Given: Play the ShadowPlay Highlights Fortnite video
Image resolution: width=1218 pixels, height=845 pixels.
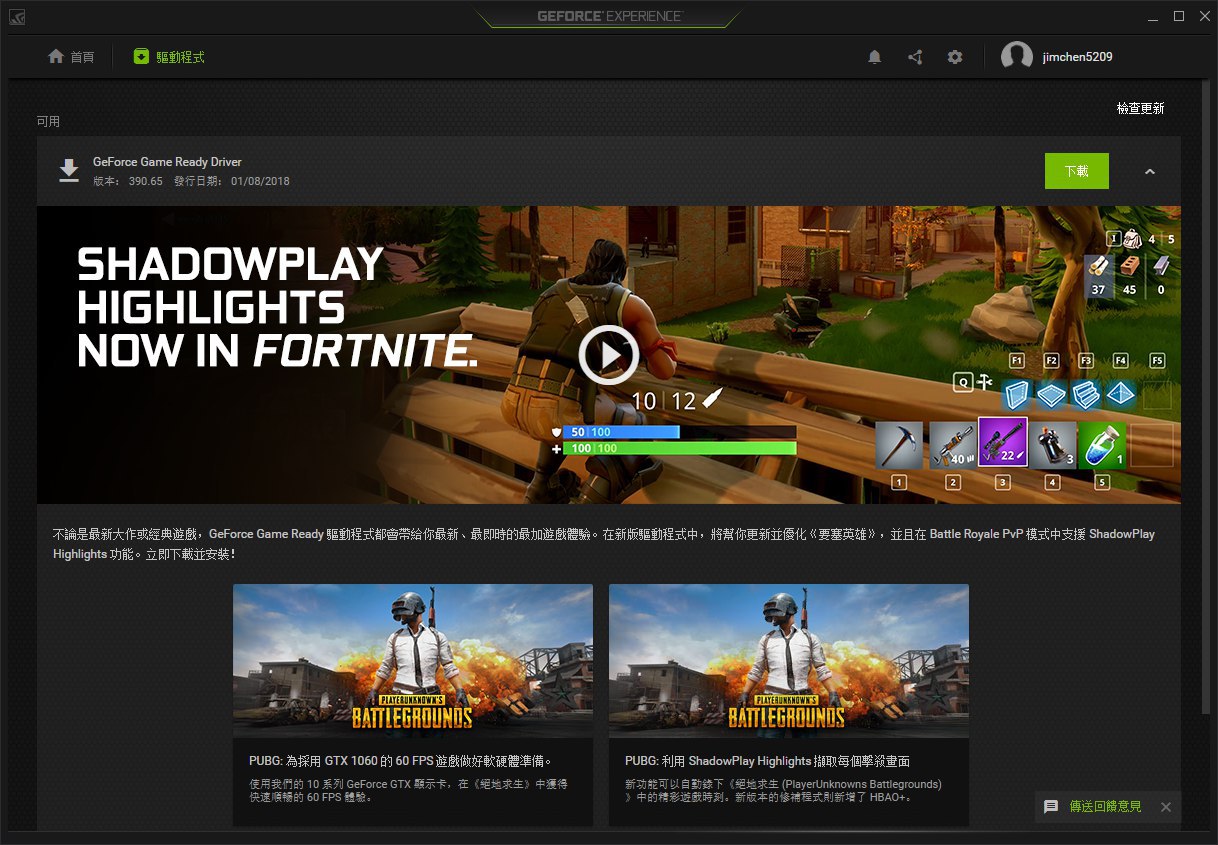Looking at the screenshot, I should 608,355.
